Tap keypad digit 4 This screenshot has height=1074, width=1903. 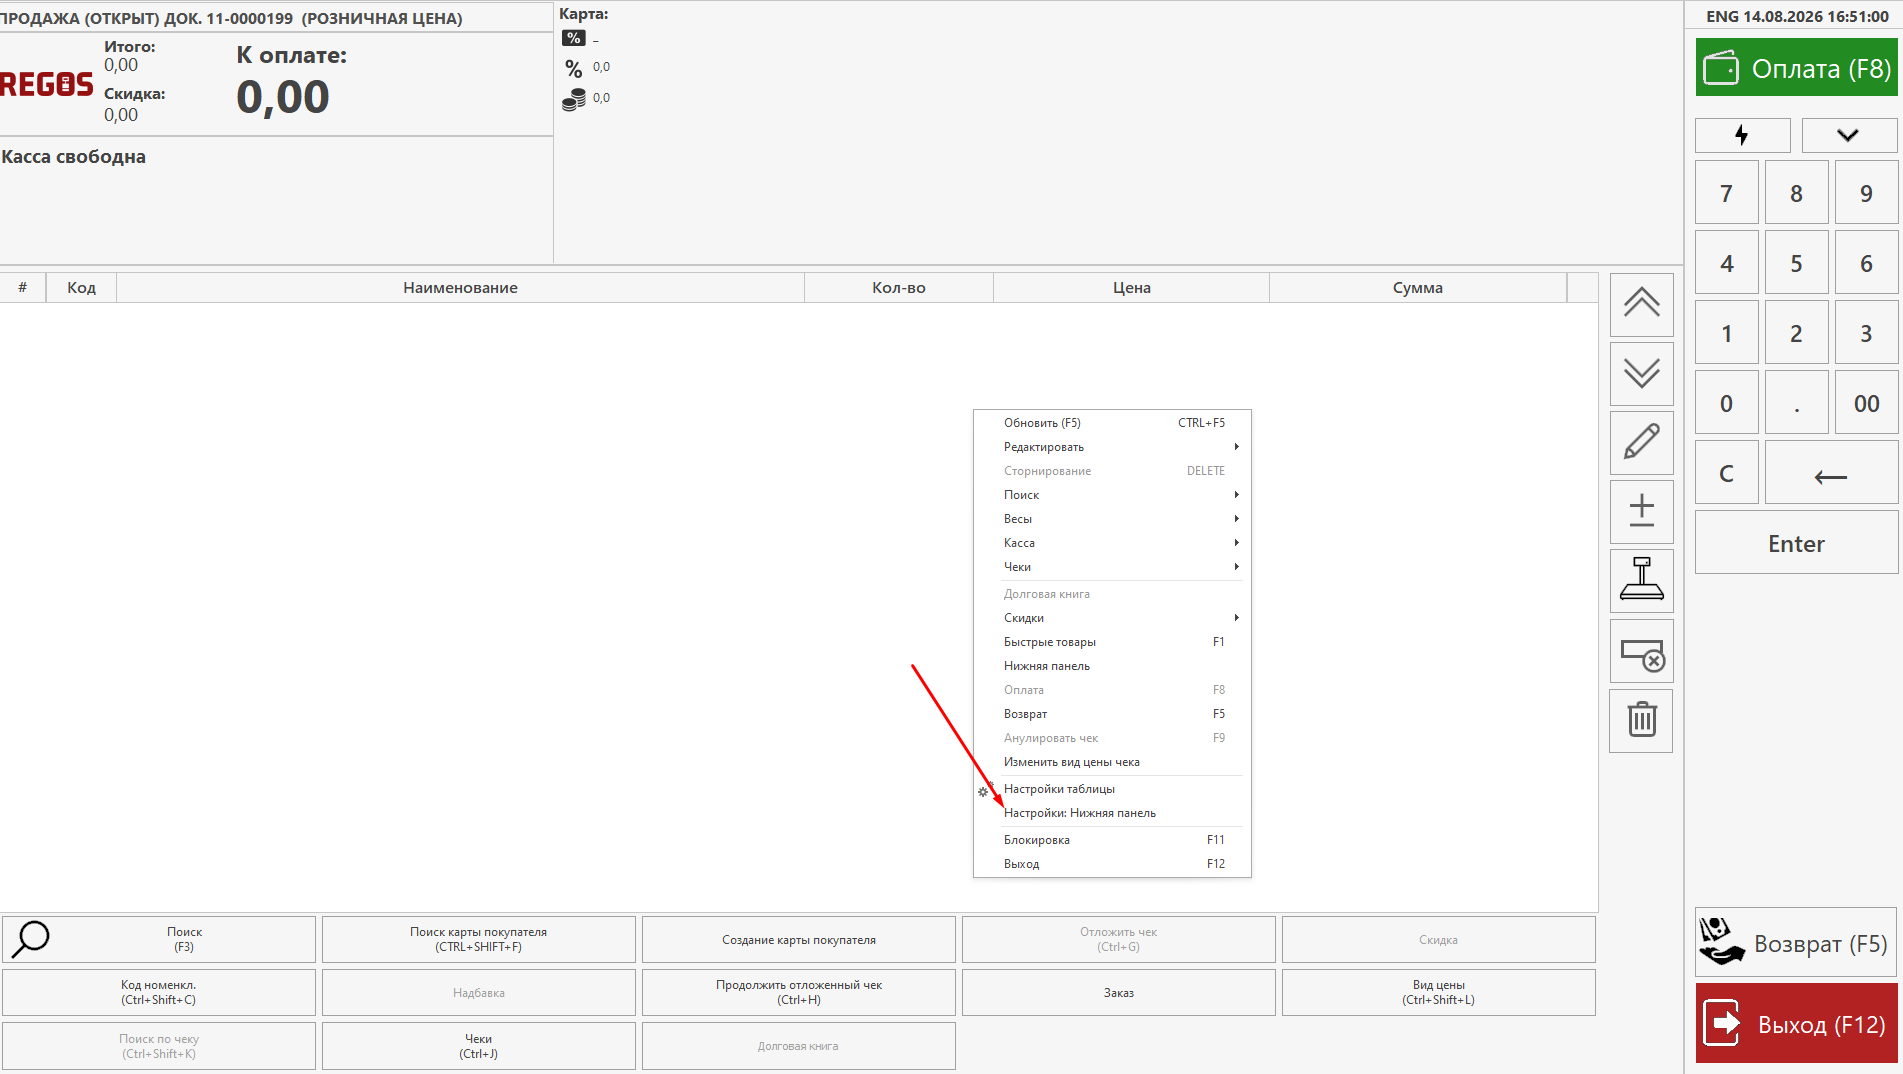1726,263
